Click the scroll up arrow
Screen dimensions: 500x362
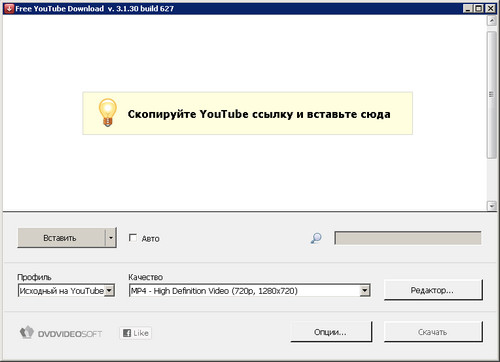click(492, 21)
